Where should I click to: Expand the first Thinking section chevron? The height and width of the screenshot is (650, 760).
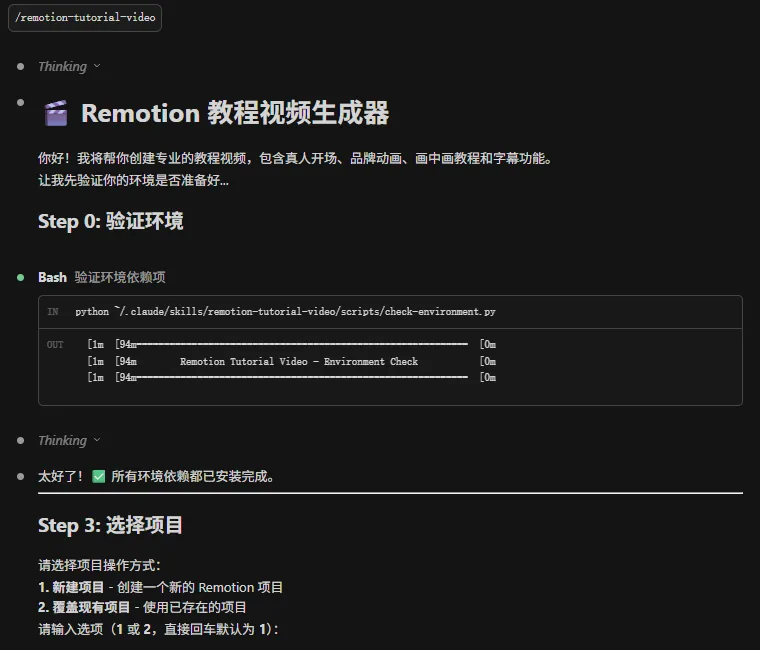(97, 66)
